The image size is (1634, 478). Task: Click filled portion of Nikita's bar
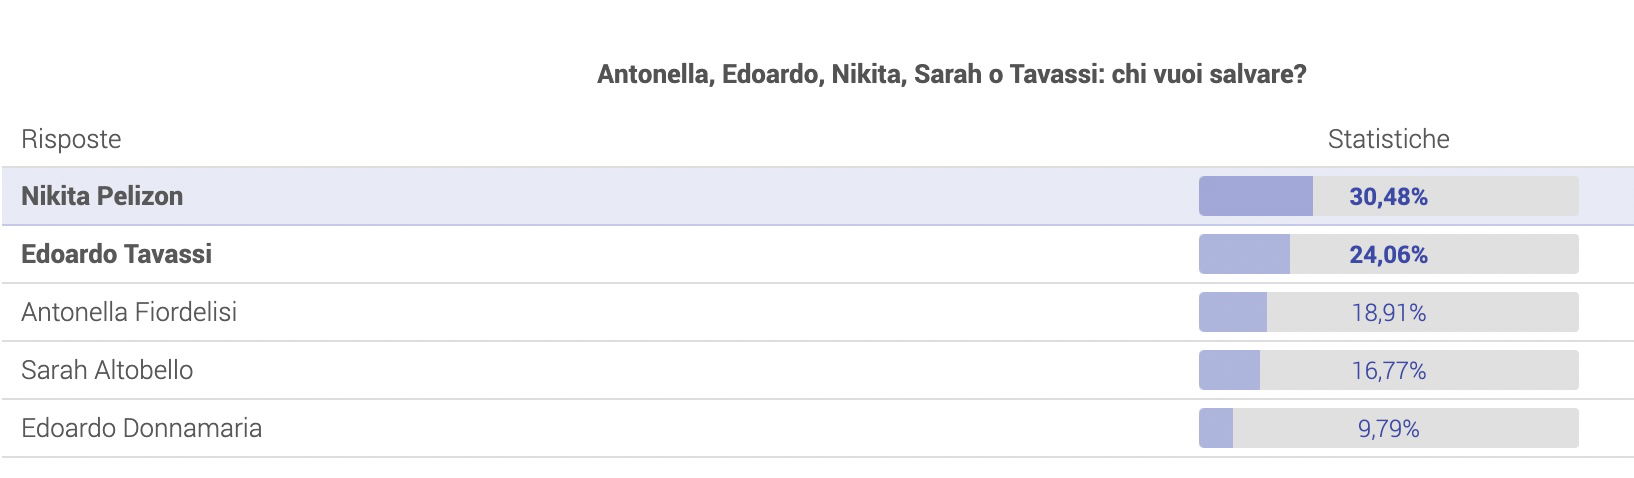[x=1256, y=196]
